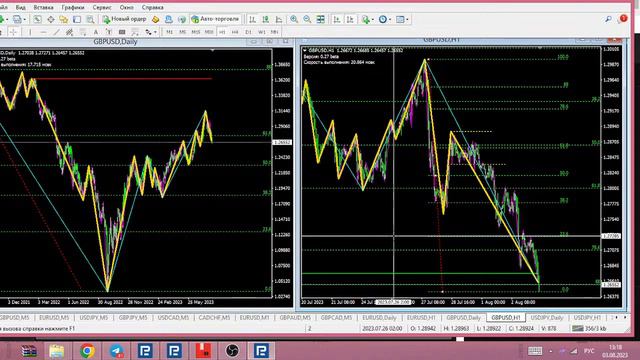Select candlestick chart display icon
This screenshot has width=640, height=360.
coord(266,19)
